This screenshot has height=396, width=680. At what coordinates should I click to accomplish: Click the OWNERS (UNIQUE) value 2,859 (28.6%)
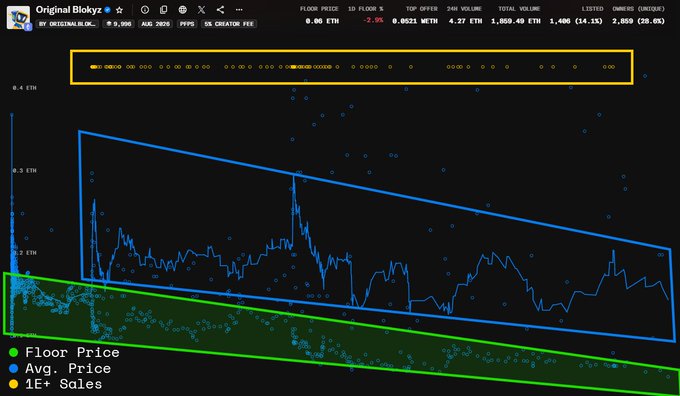coord(638,21)
